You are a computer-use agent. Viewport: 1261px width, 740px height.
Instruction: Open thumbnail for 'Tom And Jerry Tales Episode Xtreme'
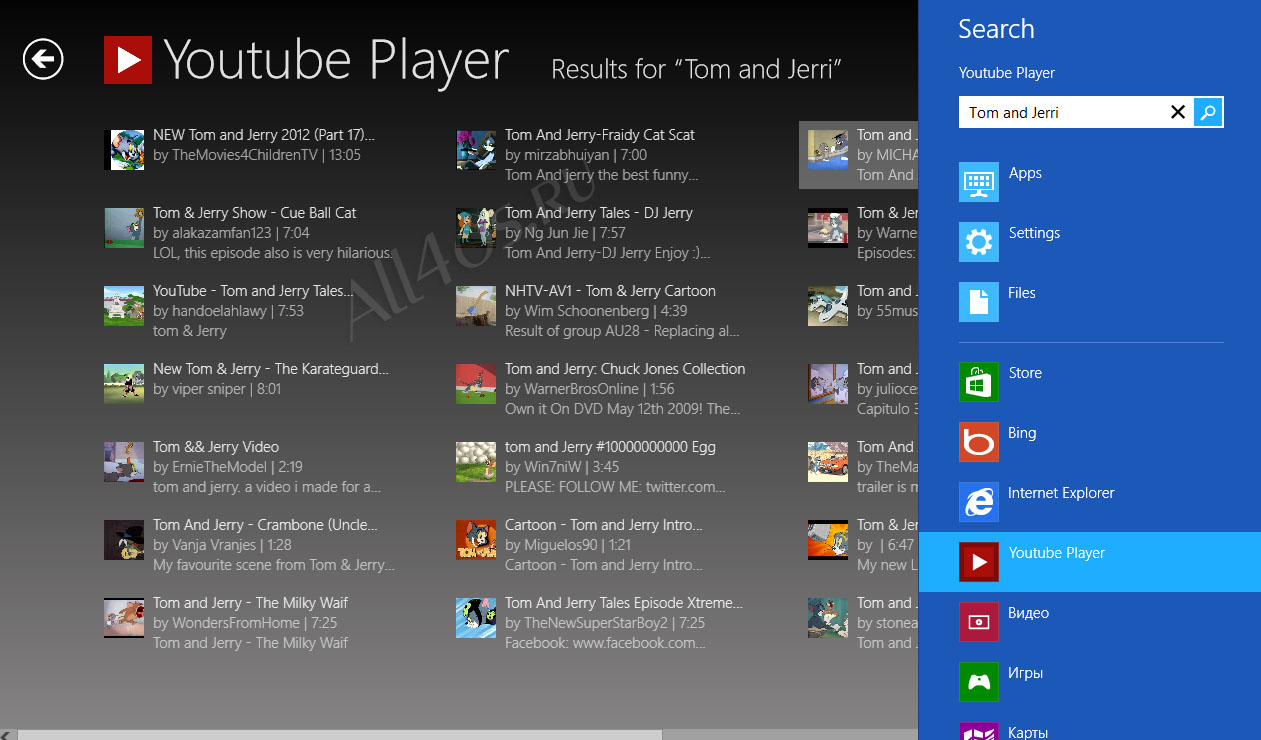pos(476,618)
